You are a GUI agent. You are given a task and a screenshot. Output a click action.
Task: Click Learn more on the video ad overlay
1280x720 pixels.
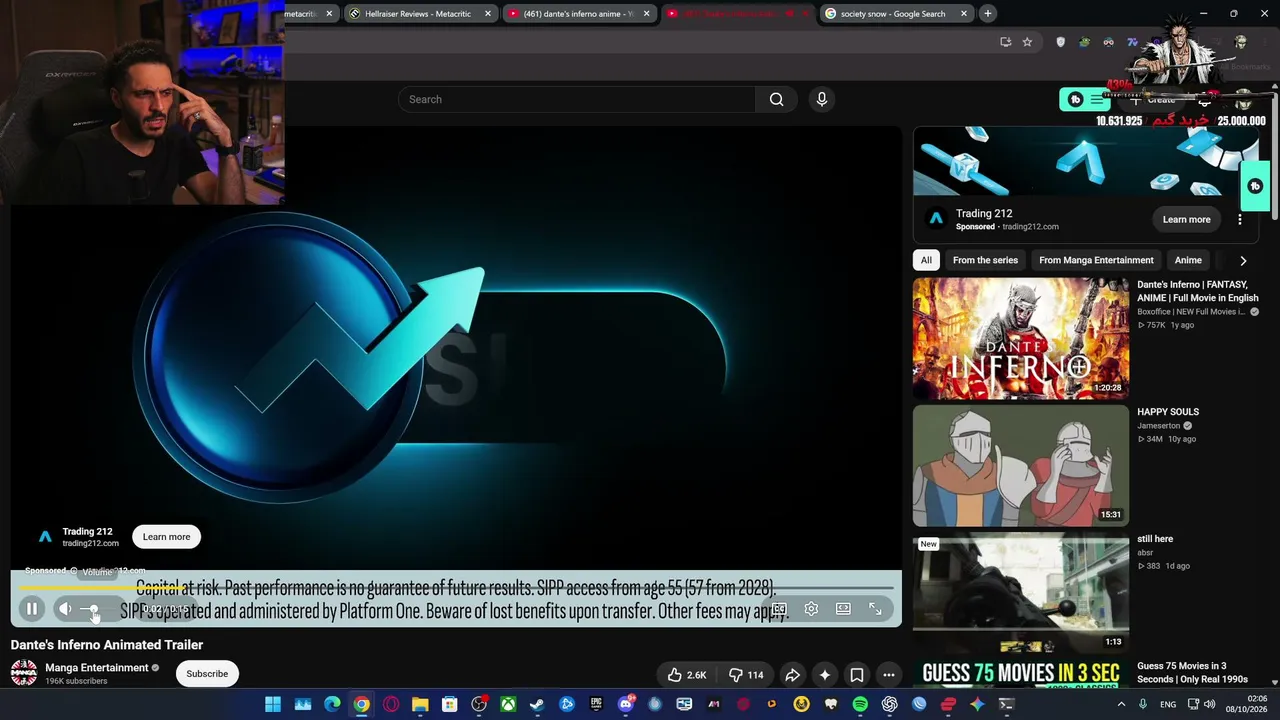click(x=166, y=537)
